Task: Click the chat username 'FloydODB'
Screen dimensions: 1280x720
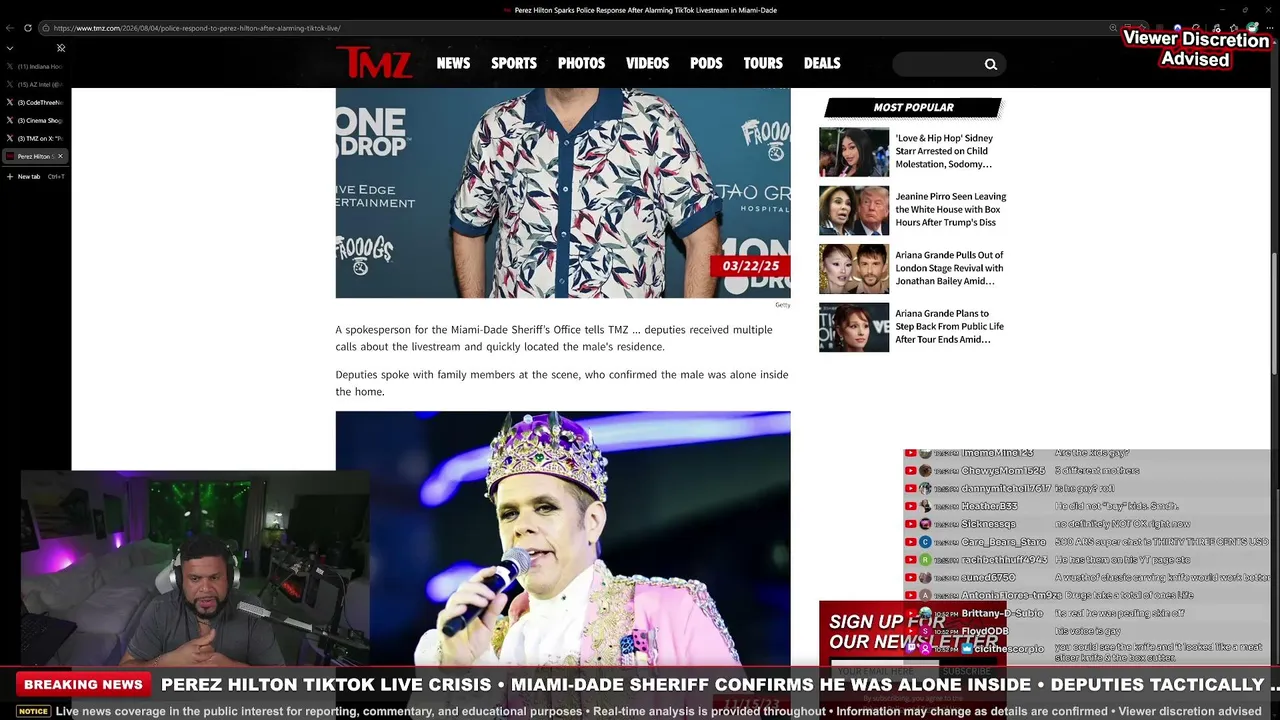Action: pos(985,631)
